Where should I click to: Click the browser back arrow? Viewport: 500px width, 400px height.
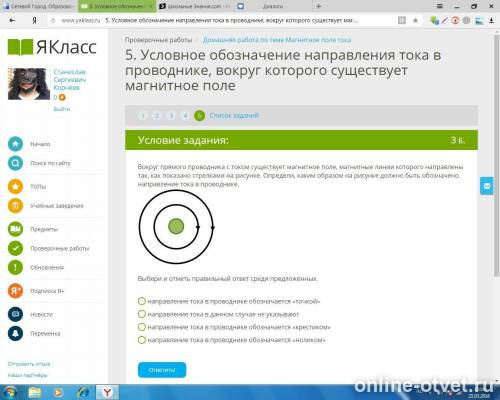pyautogui.click(x=12, y=20)
